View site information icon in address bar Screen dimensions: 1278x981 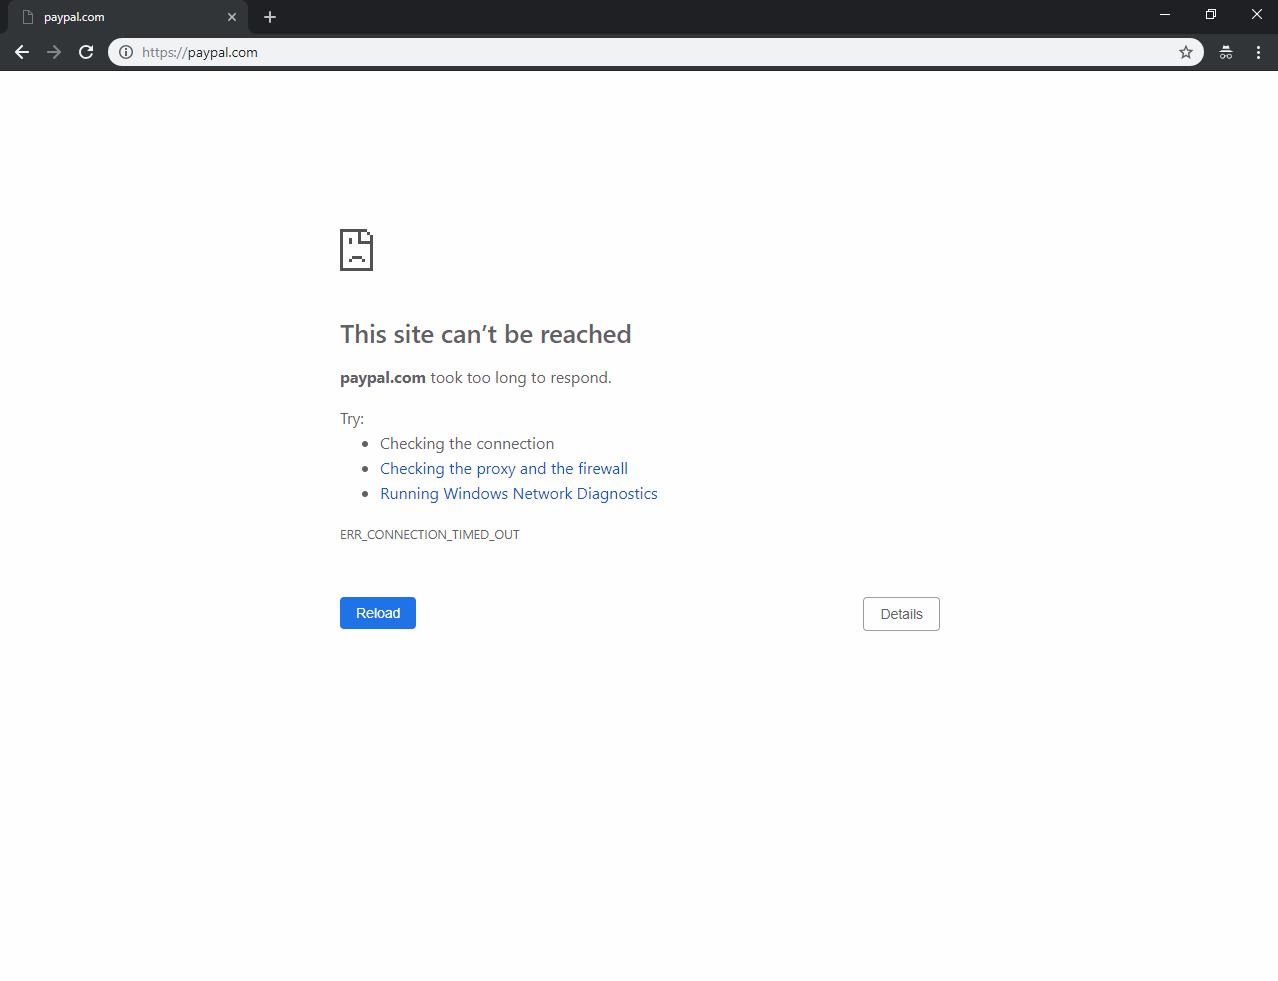point(126,52)
